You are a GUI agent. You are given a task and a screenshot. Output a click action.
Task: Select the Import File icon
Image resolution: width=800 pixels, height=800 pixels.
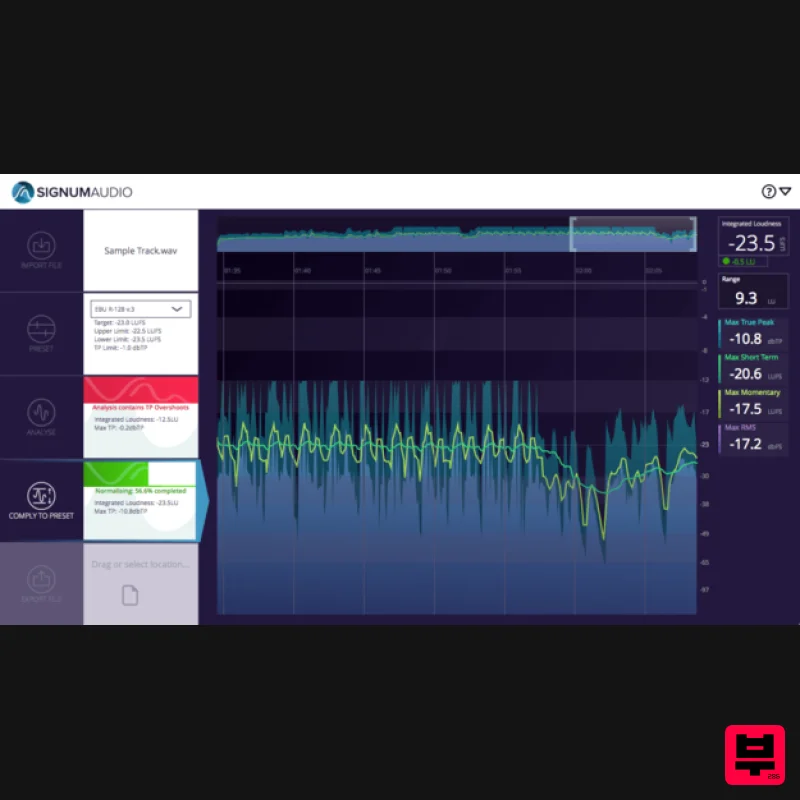click(x=40, y=247)
